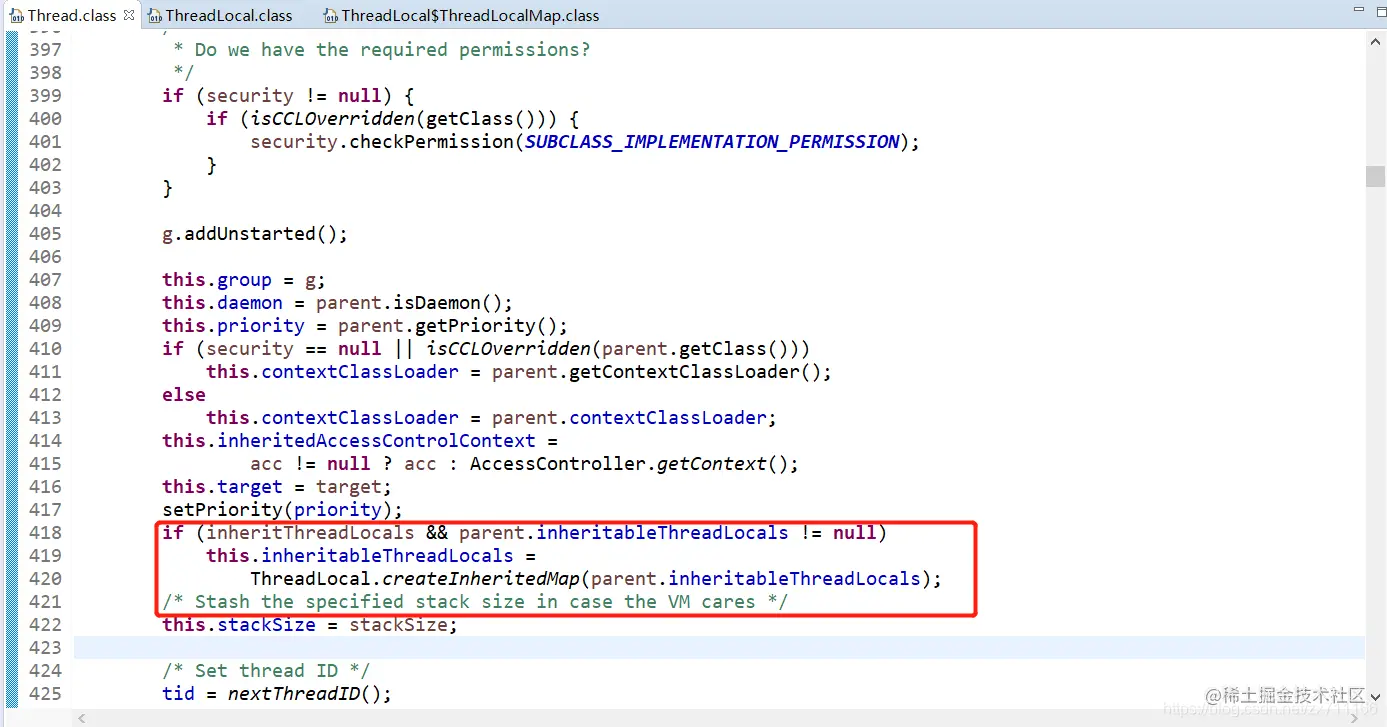The image size is (1387, 727).
Task: Grab the vertical scrollbar thumb of the editor
Action: [1376, 176]
